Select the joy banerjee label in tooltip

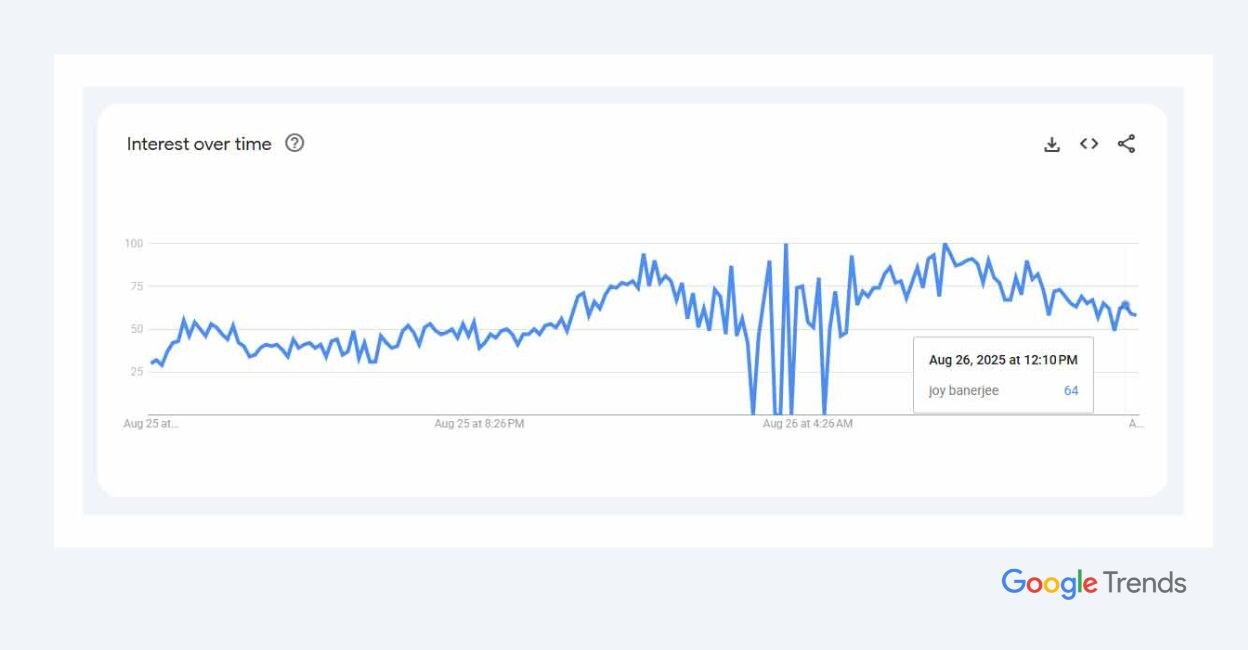coord(963,391)
